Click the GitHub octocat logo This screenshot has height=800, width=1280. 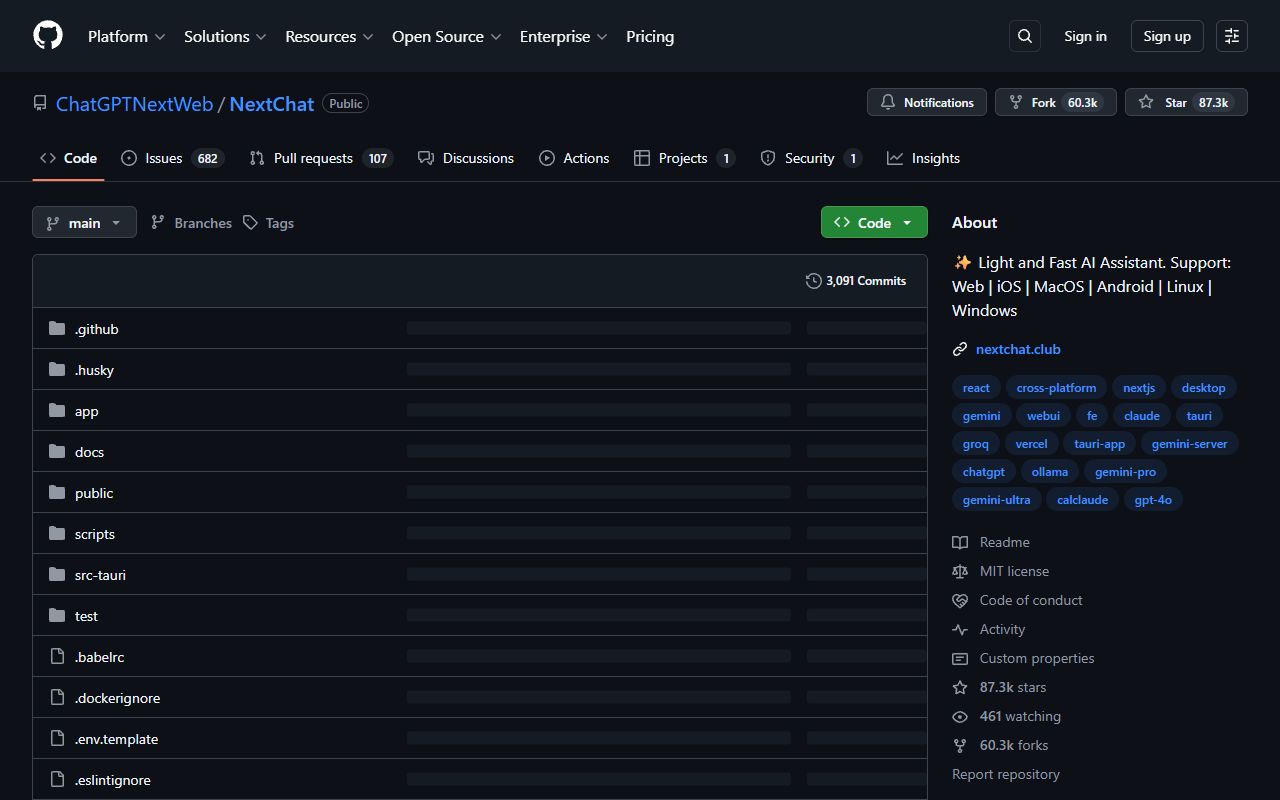tap(47, 35)
